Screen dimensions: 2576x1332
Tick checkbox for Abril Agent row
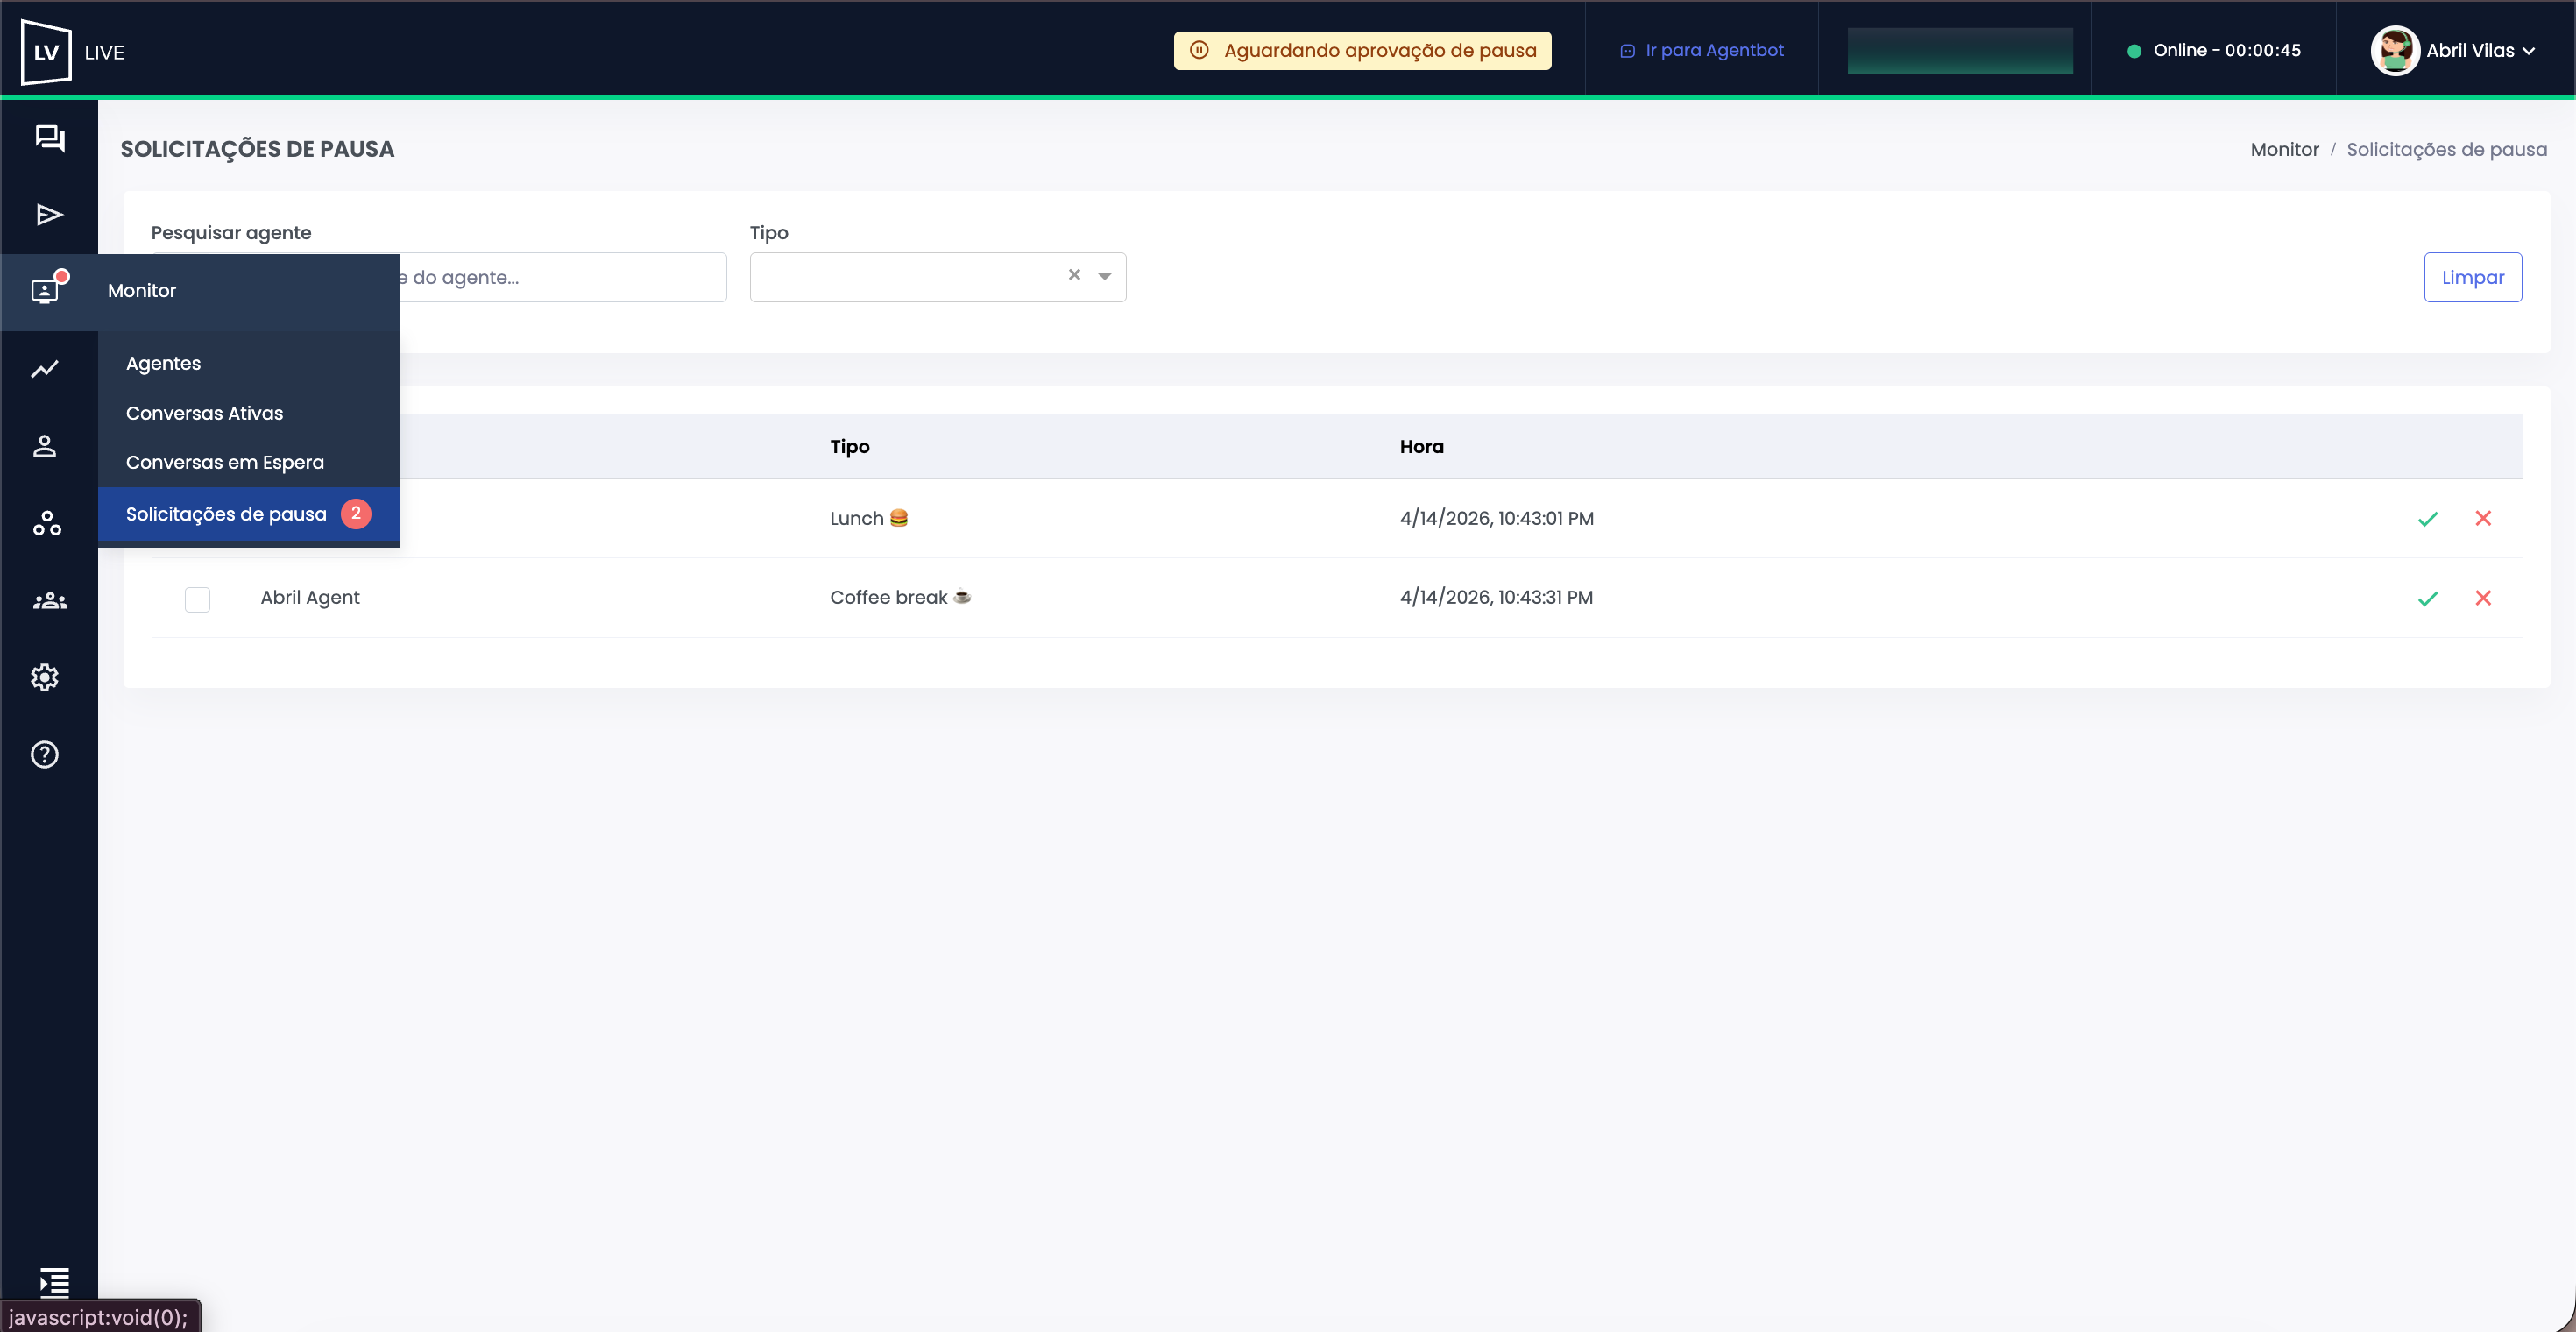197,598
